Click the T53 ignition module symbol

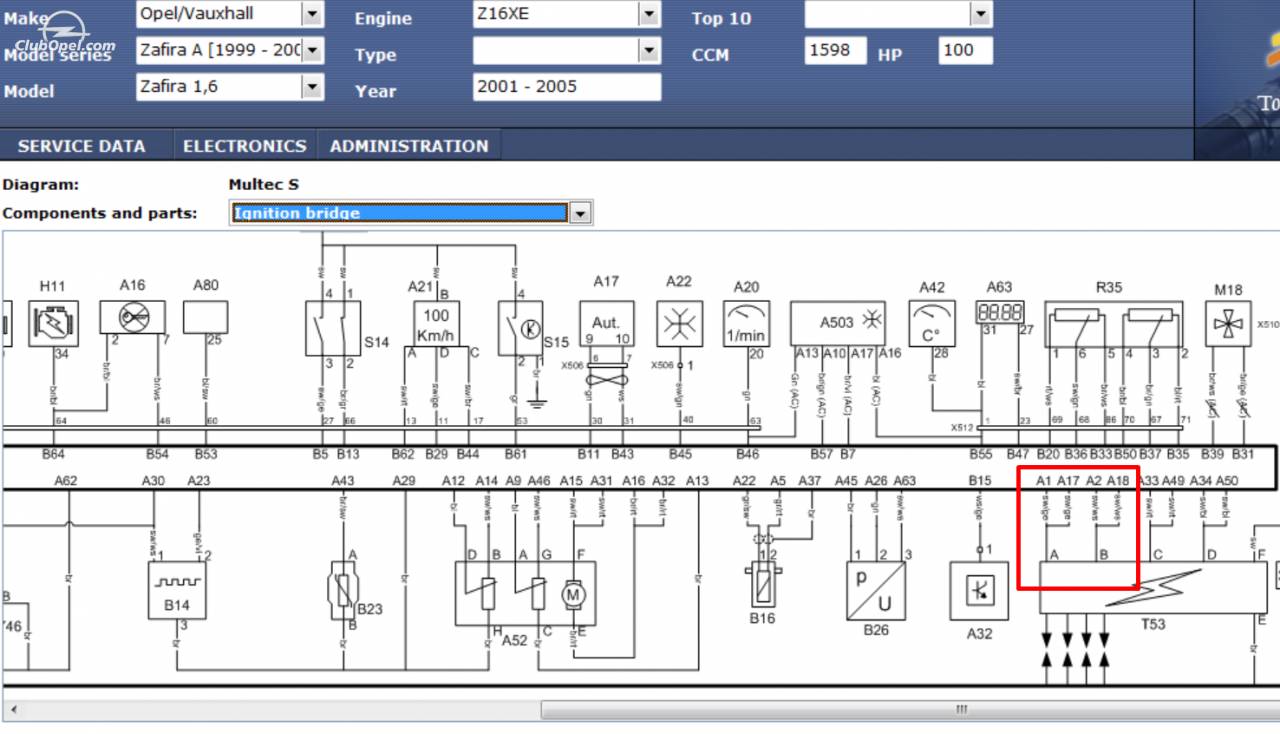[x=1153, y=587]
